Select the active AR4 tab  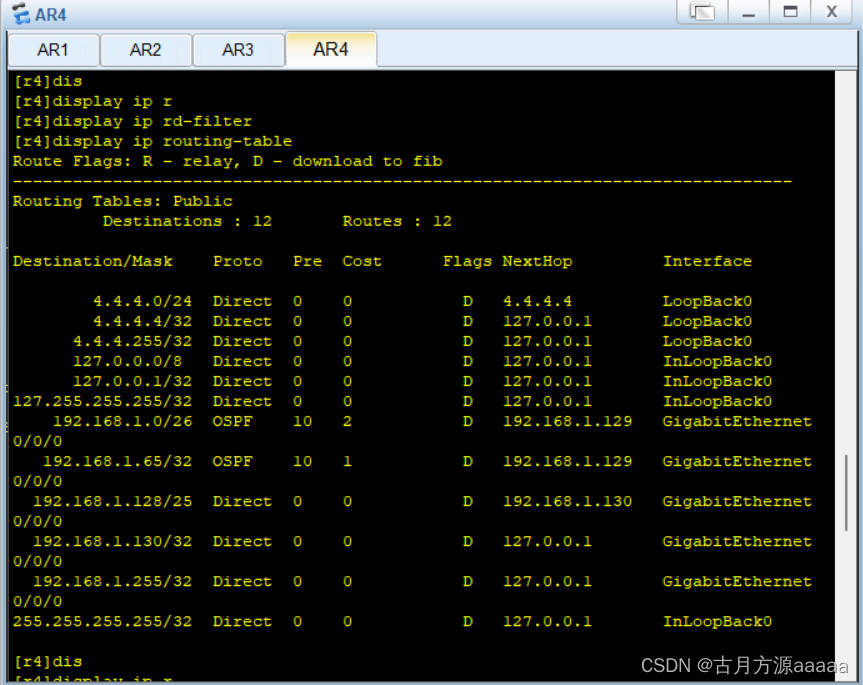331,50
